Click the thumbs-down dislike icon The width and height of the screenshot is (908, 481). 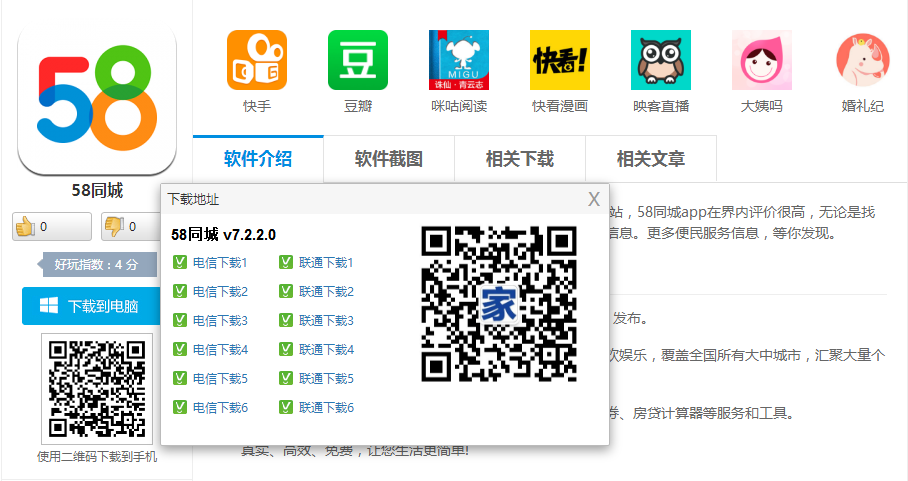click(x=114, y=226)
